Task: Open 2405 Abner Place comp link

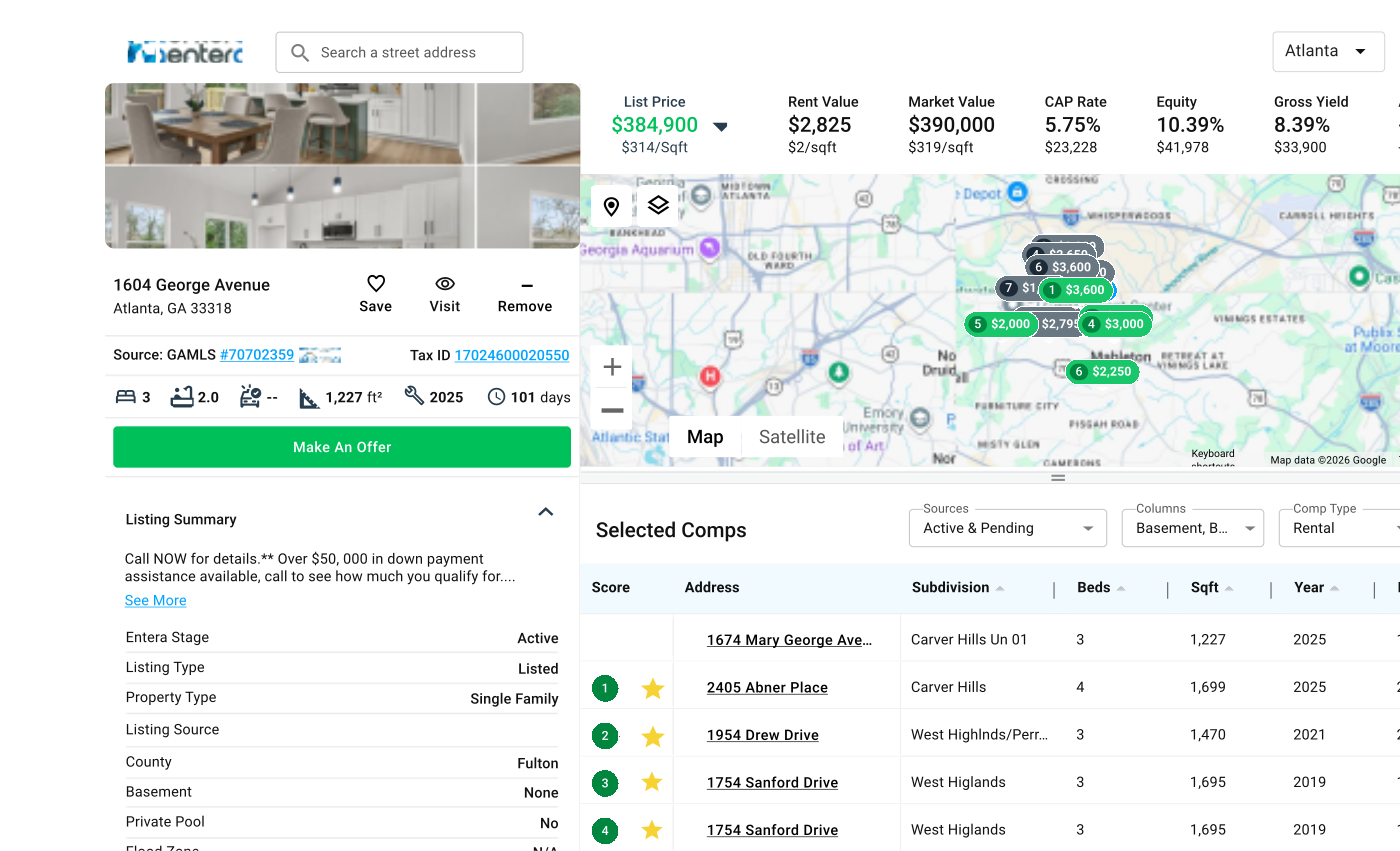Action: coord(767,688)
